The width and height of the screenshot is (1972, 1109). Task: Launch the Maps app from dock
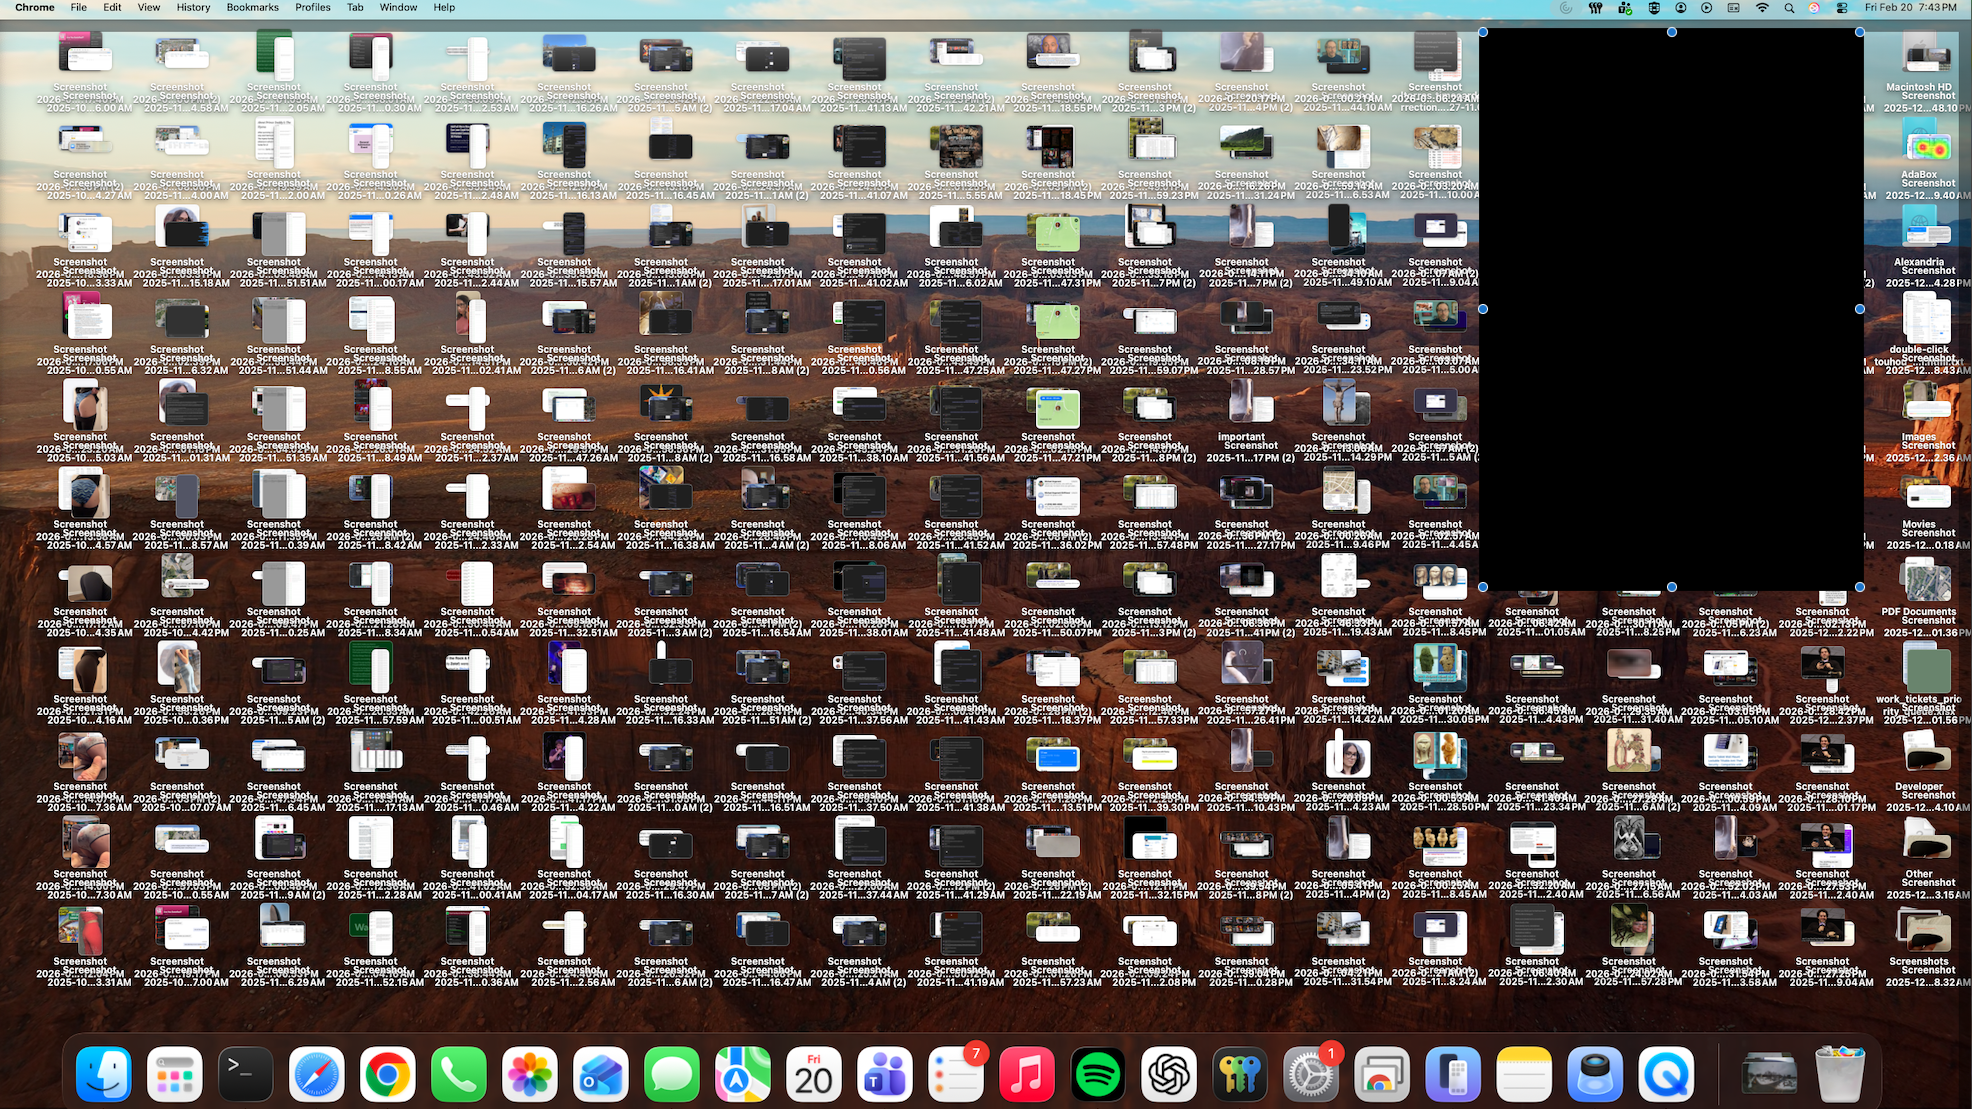pyautogui.click(x=742, y=1075)
